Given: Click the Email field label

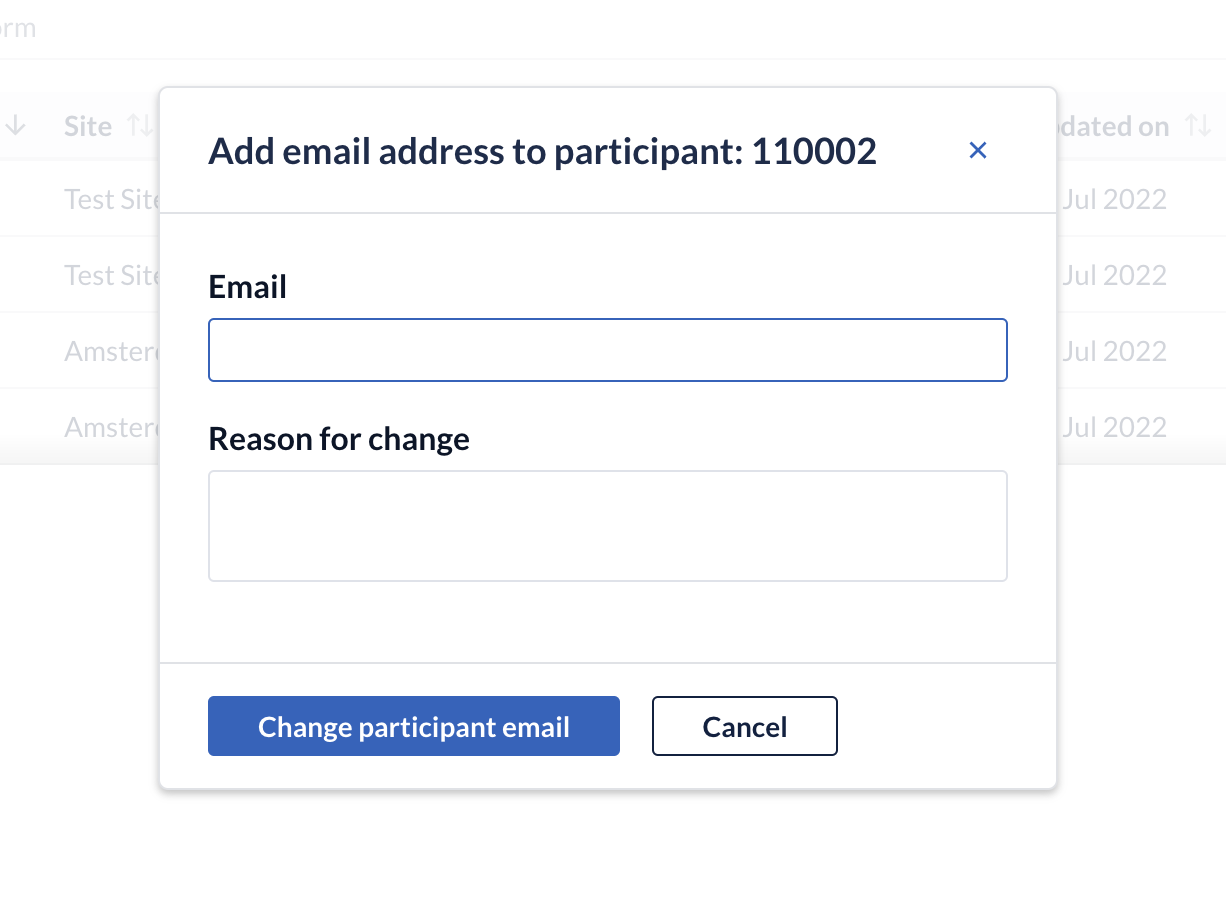Looking at the screenshot, I should [247, 287].
